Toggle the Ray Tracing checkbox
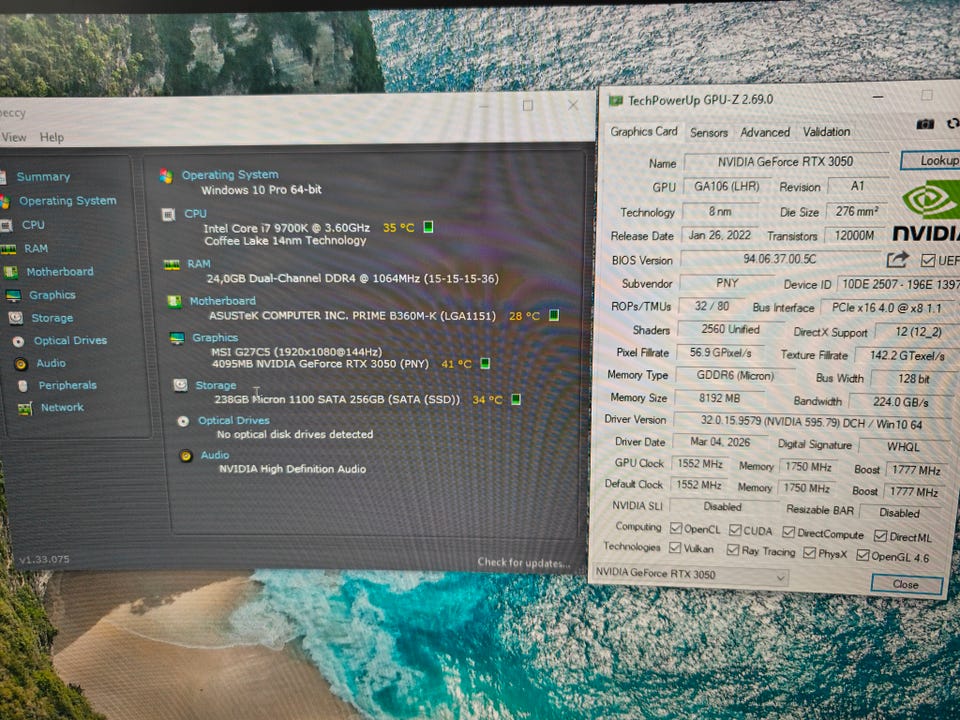Viewport: 960px width, 720px height. point(732,550)
